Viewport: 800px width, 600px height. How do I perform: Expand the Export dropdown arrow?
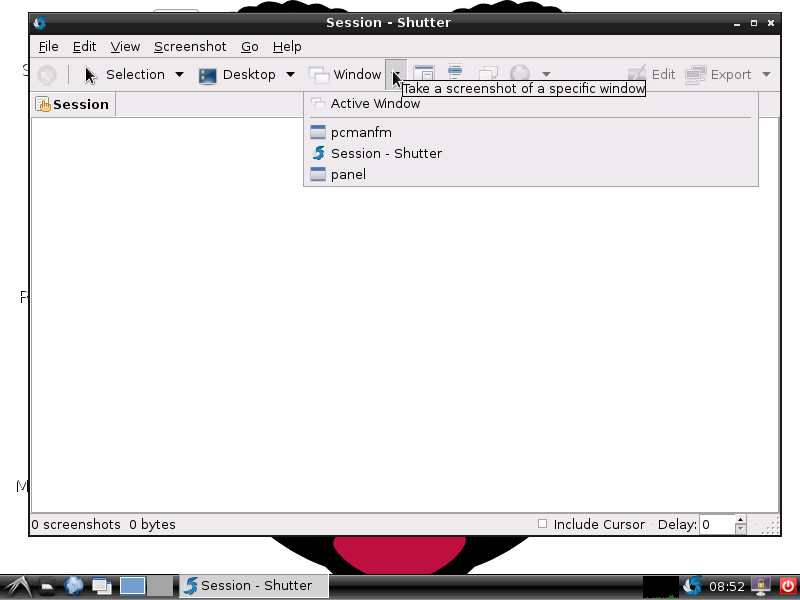tap(766, 74)
